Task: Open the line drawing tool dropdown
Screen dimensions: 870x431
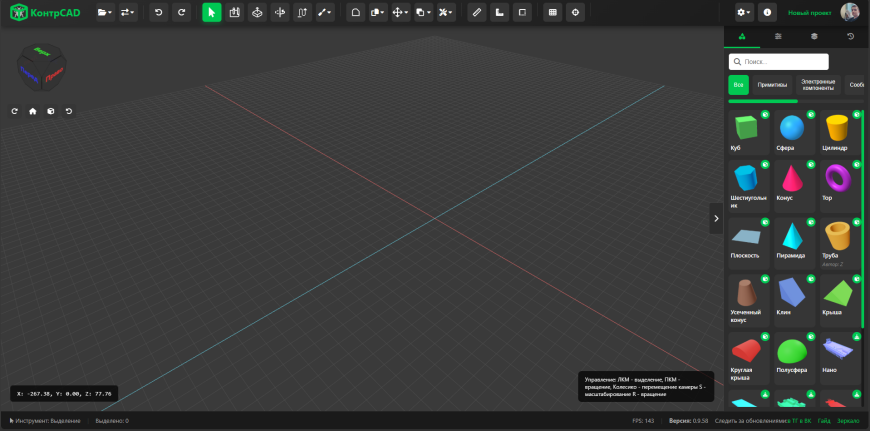Action: click(x=325, y=12)
